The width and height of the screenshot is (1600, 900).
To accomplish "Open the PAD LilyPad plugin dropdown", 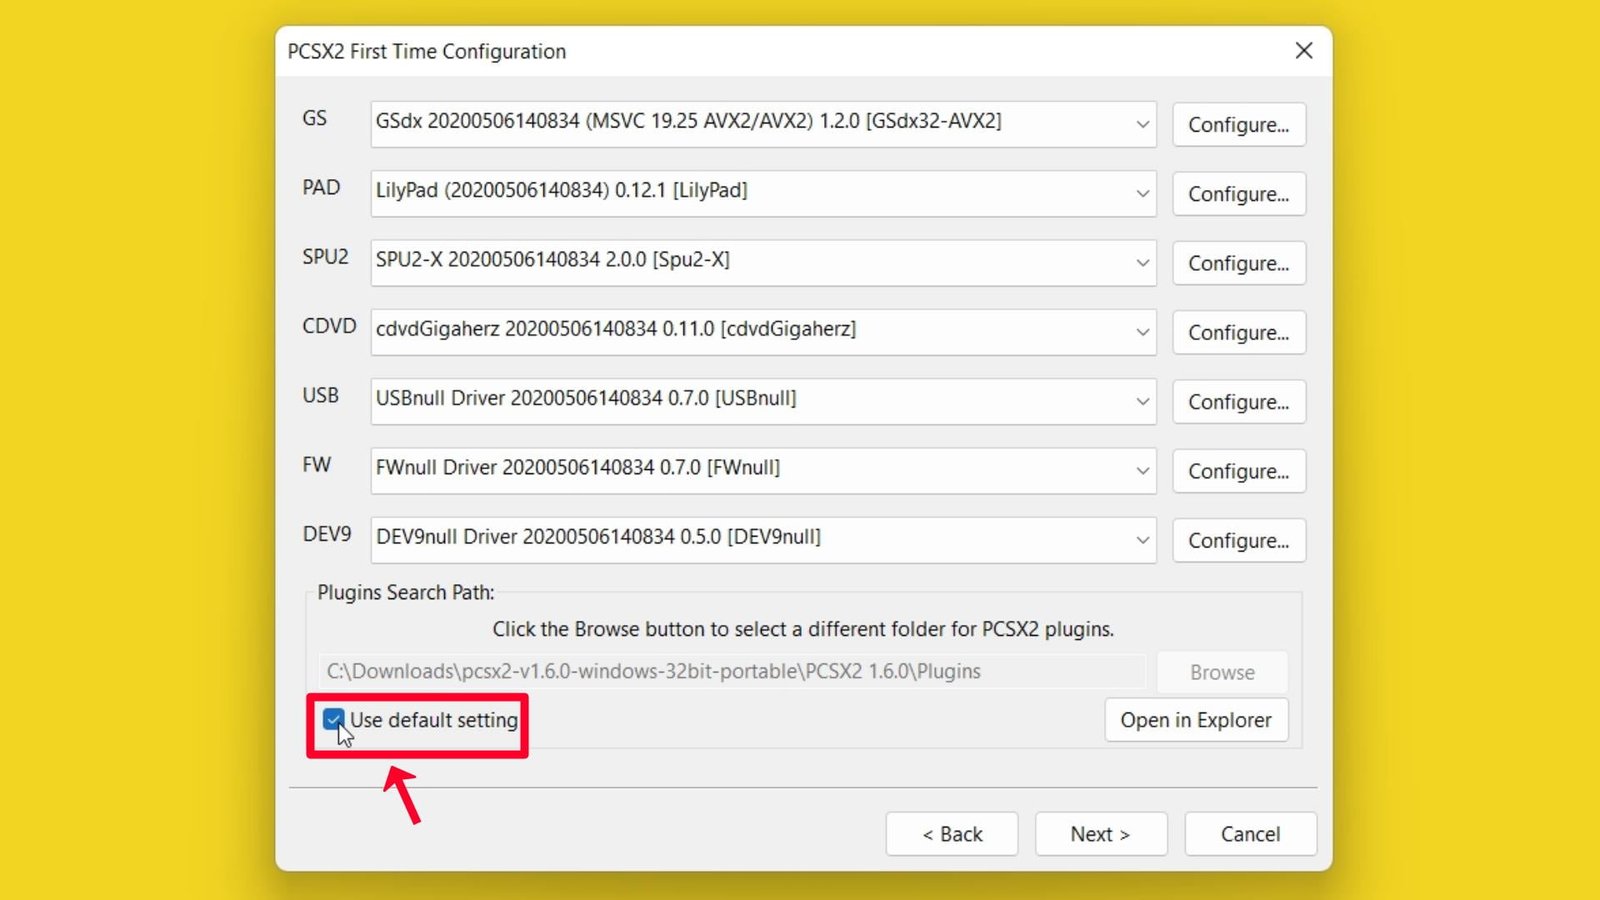I will click(x=763, y=193).
